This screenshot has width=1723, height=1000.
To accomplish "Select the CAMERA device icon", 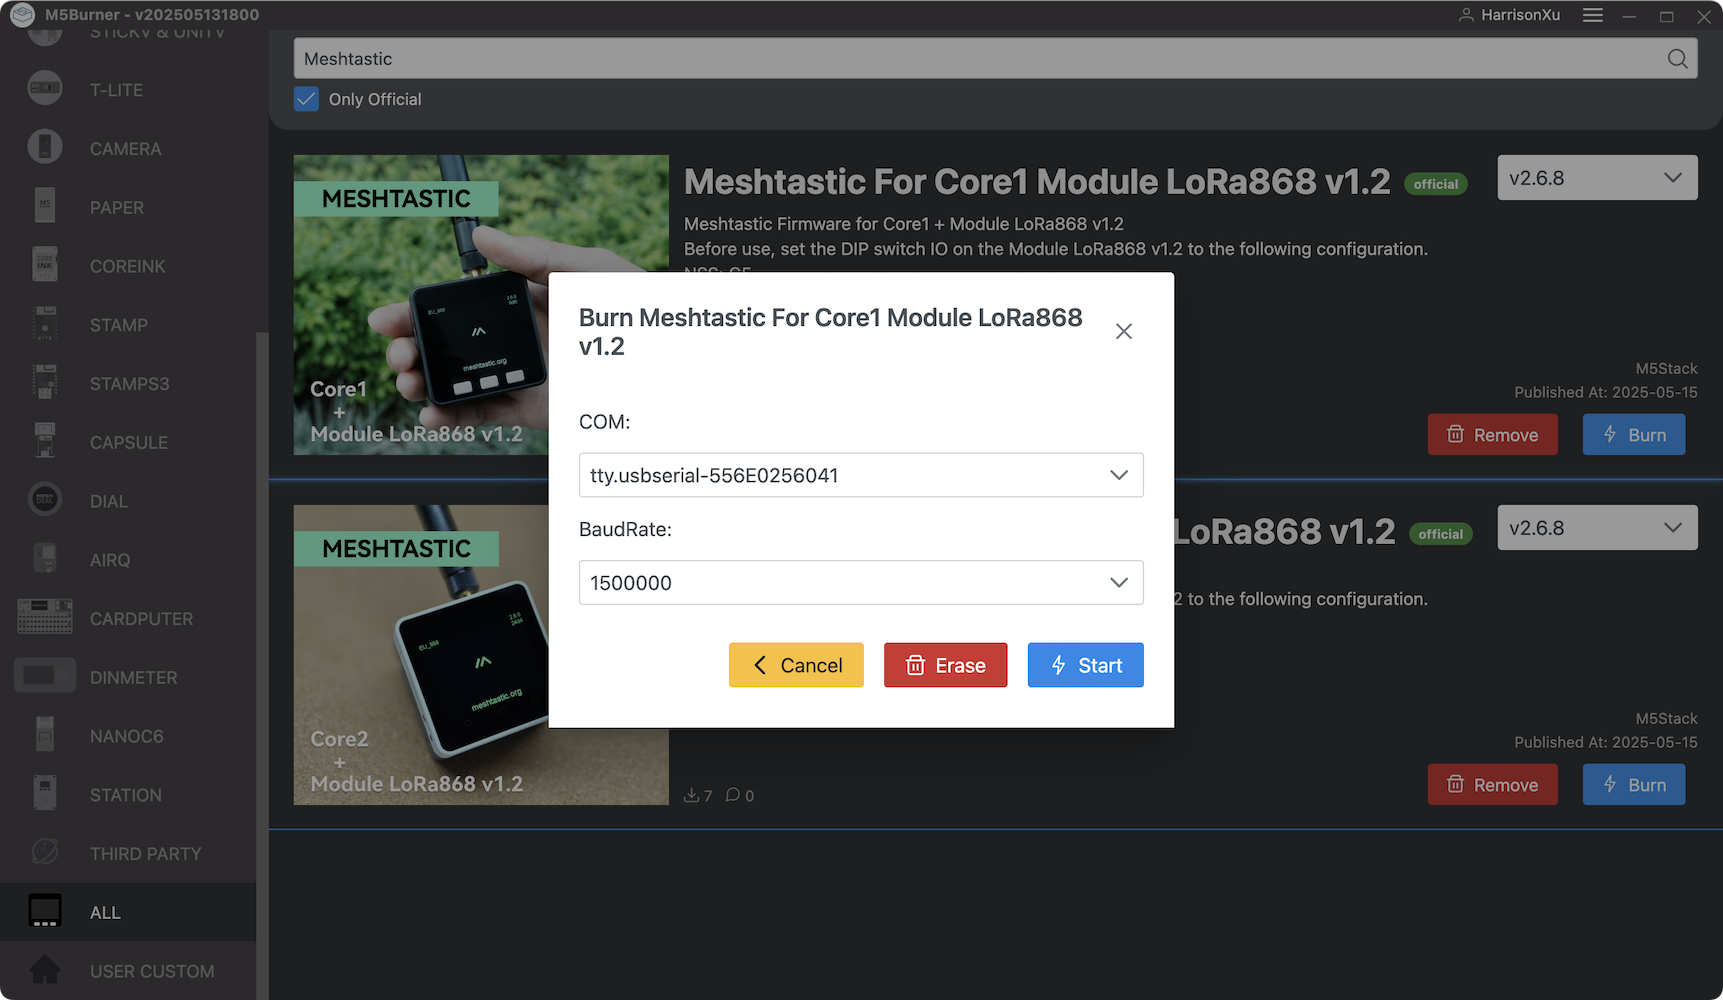I will click(45, 148).
